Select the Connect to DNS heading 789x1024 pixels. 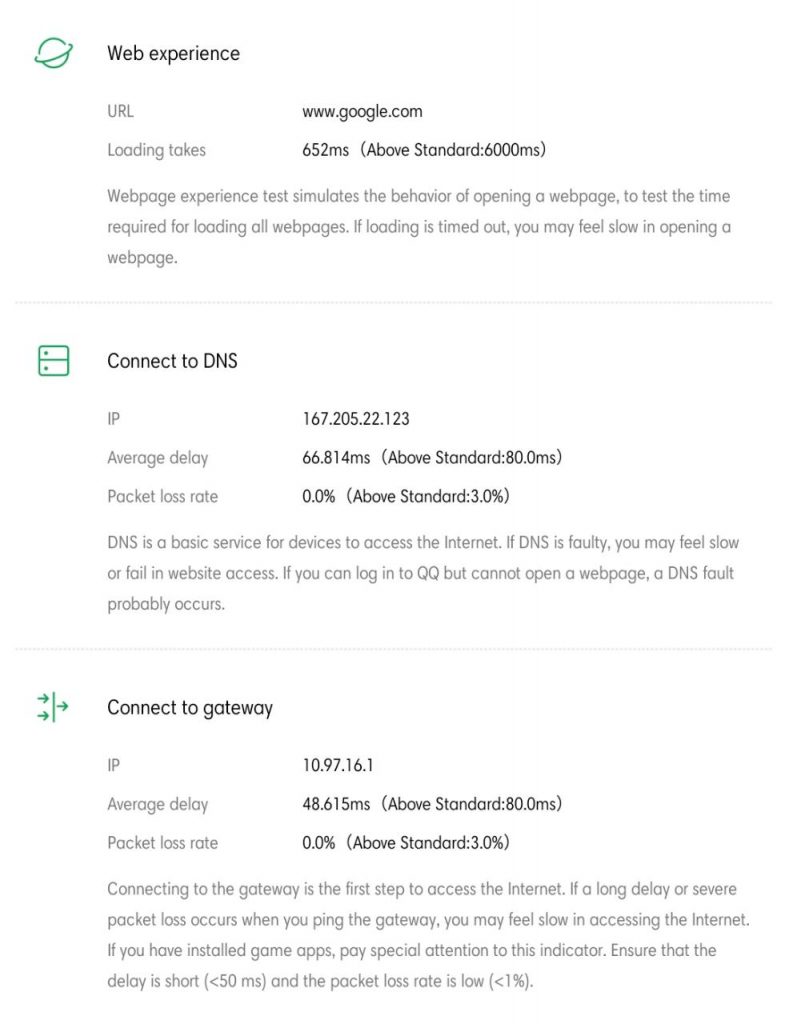172,361
